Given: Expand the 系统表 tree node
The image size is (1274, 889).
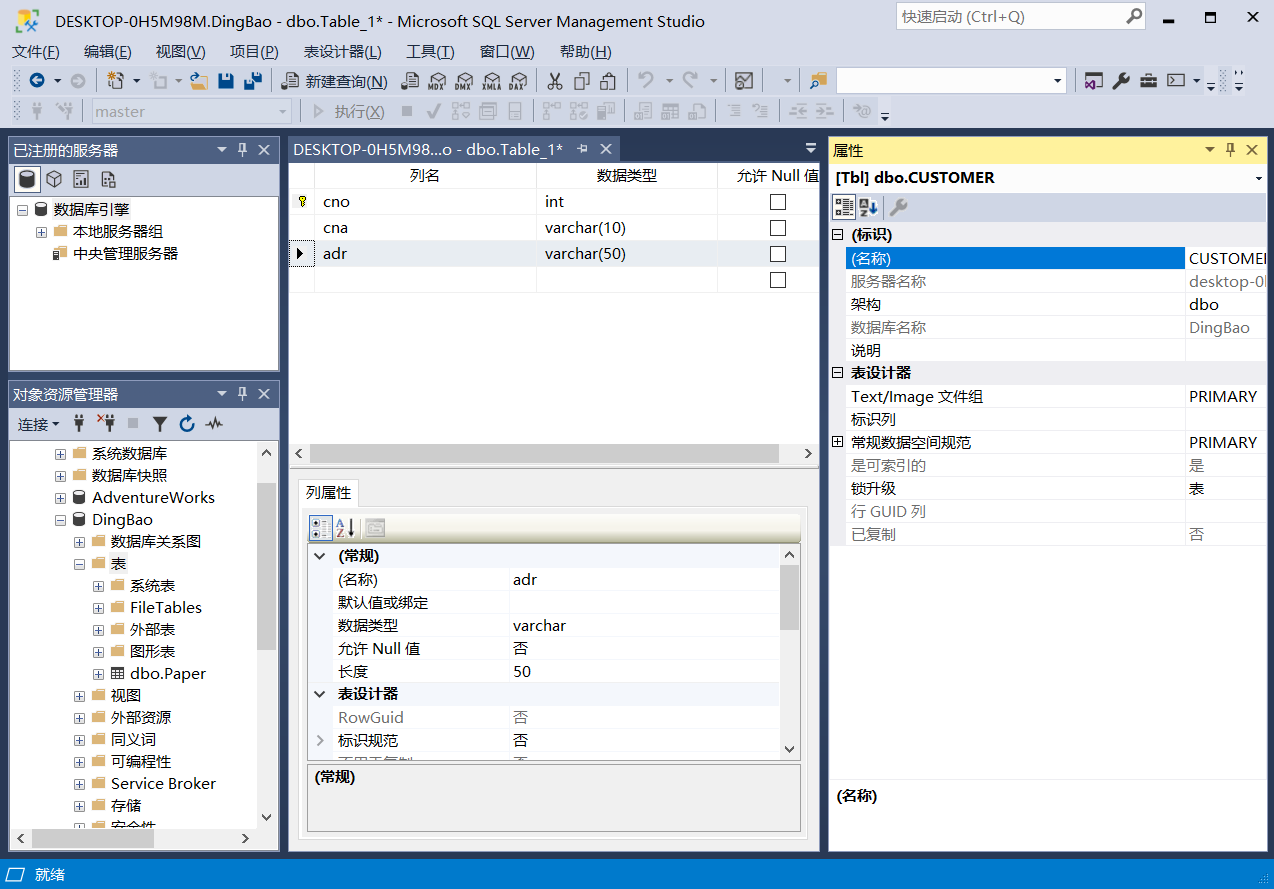Looking at the screenshot, I should (x=97, y=585).
